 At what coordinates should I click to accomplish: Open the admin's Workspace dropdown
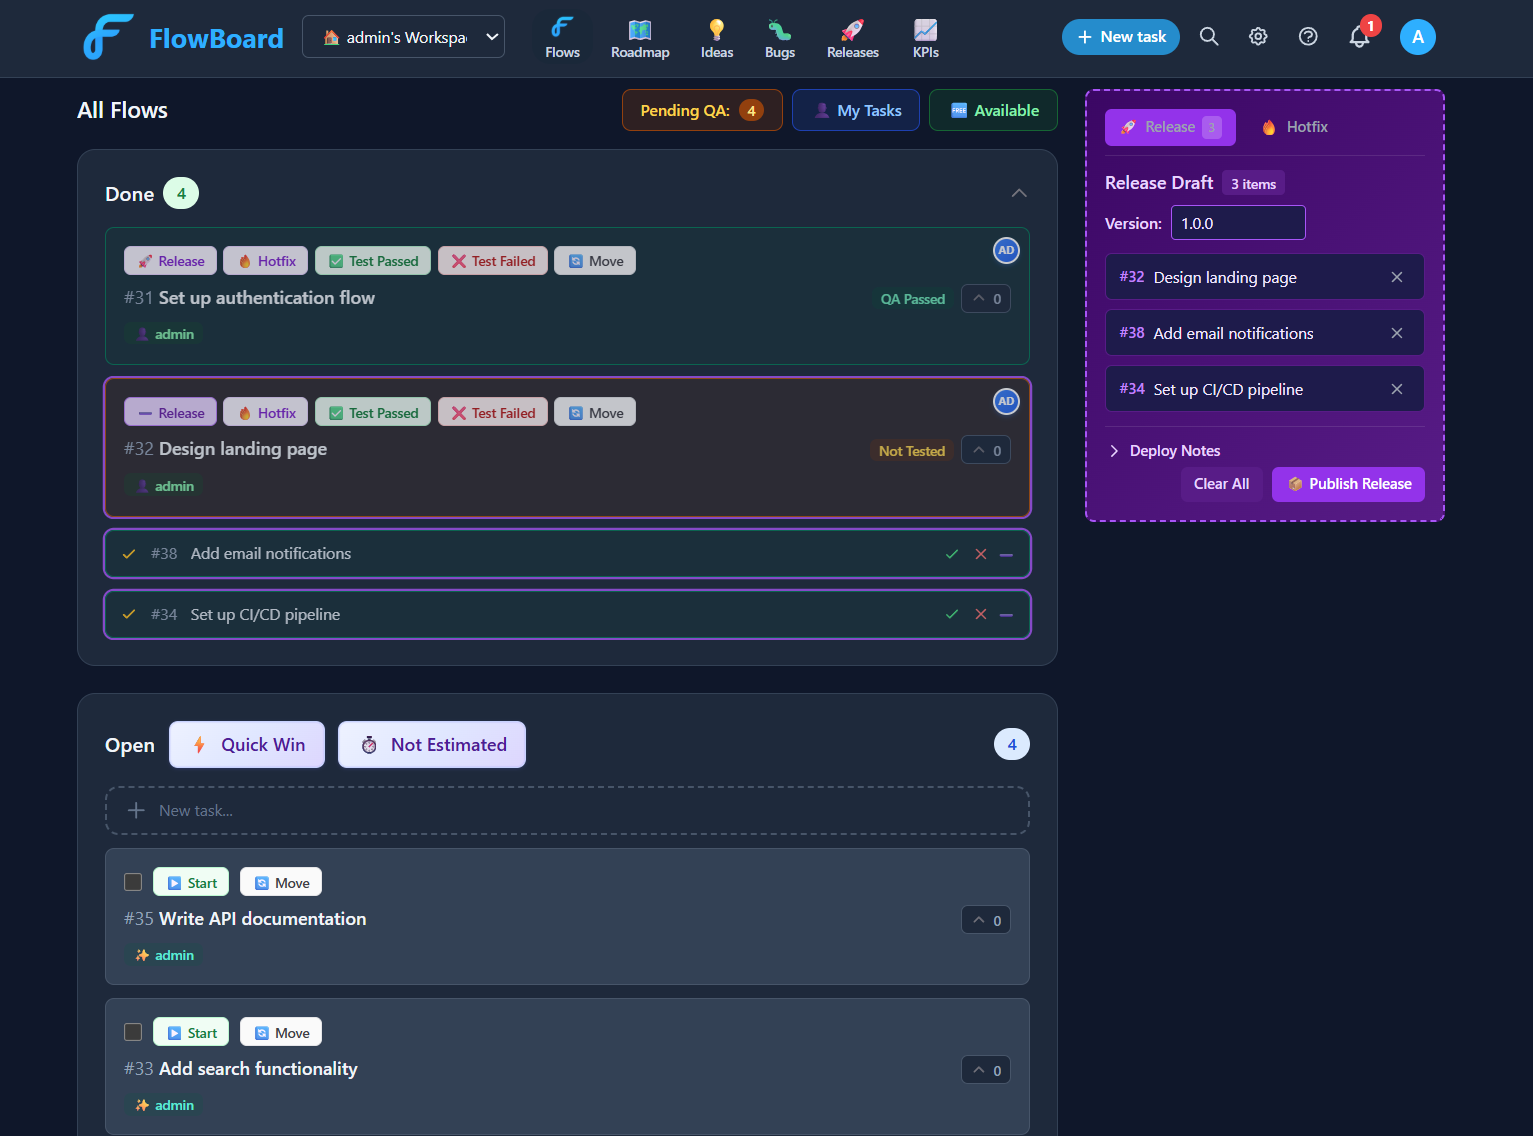pos(403,35)
